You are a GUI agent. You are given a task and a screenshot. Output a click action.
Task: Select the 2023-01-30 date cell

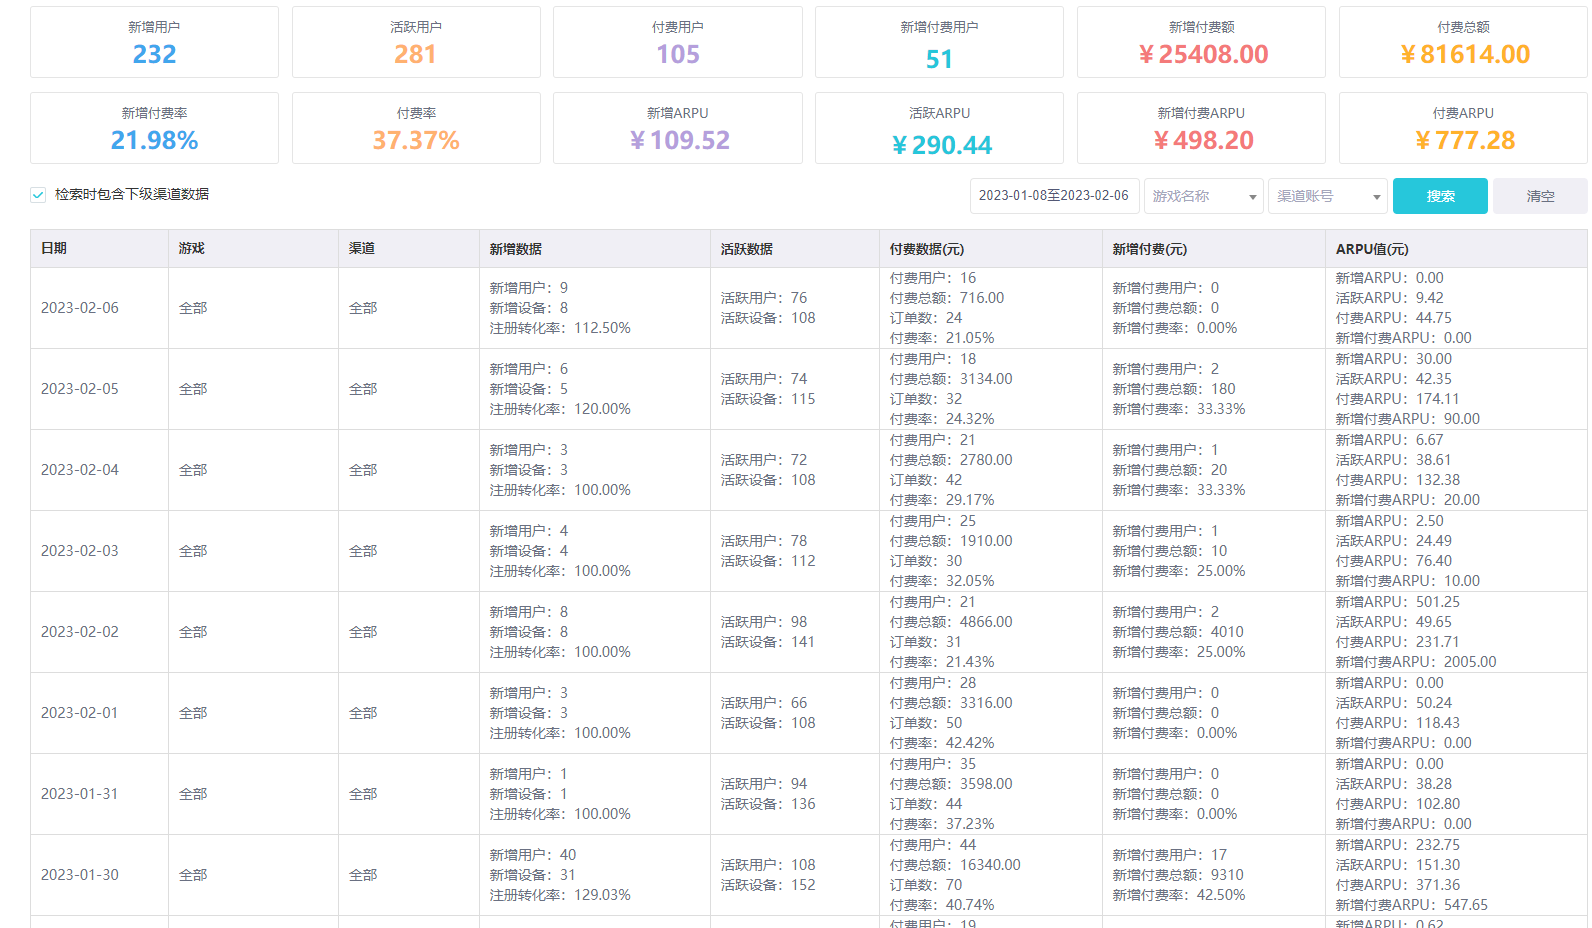click(x=80, y=875)
